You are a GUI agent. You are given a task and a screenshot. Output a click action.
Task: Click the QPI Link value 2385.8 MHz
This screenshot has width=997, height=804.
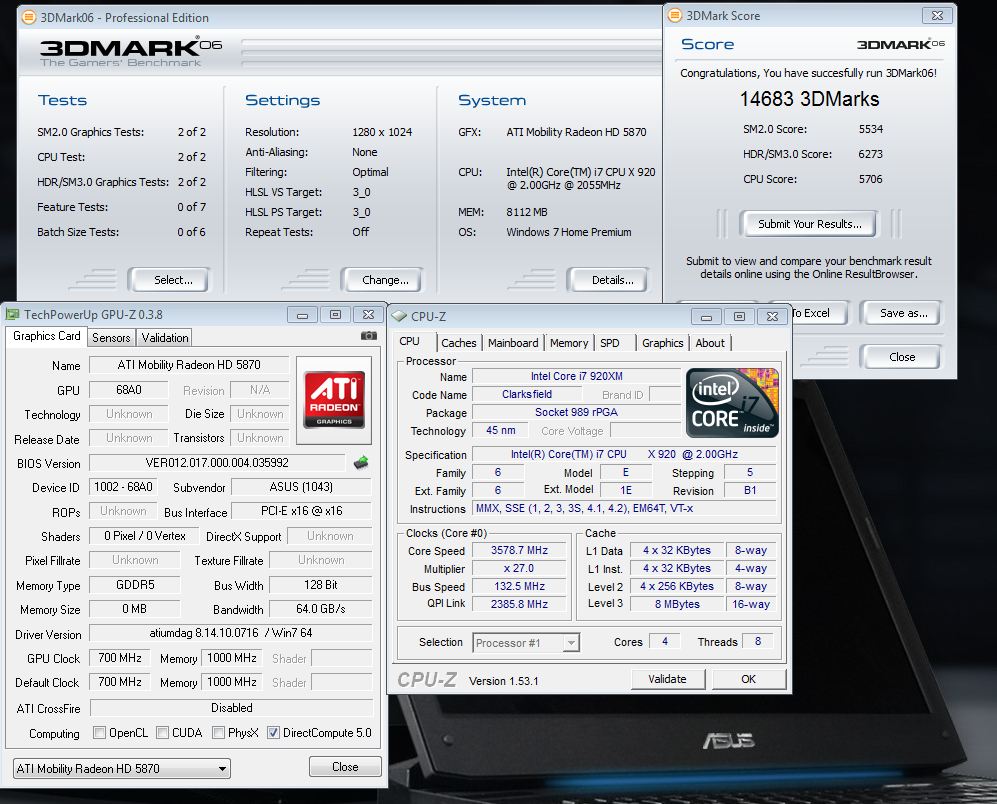(519, 604)
